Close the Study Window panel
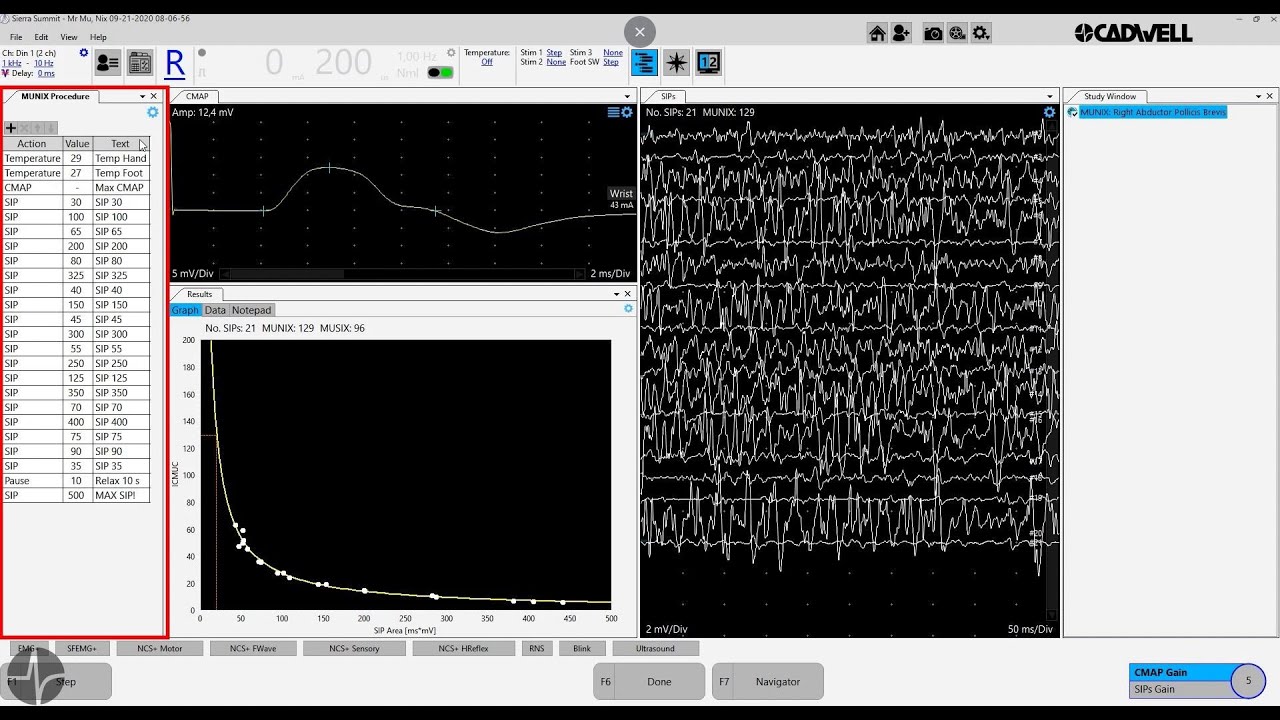The height and width of the screenshot is (720, 1280). point(1270,96)
